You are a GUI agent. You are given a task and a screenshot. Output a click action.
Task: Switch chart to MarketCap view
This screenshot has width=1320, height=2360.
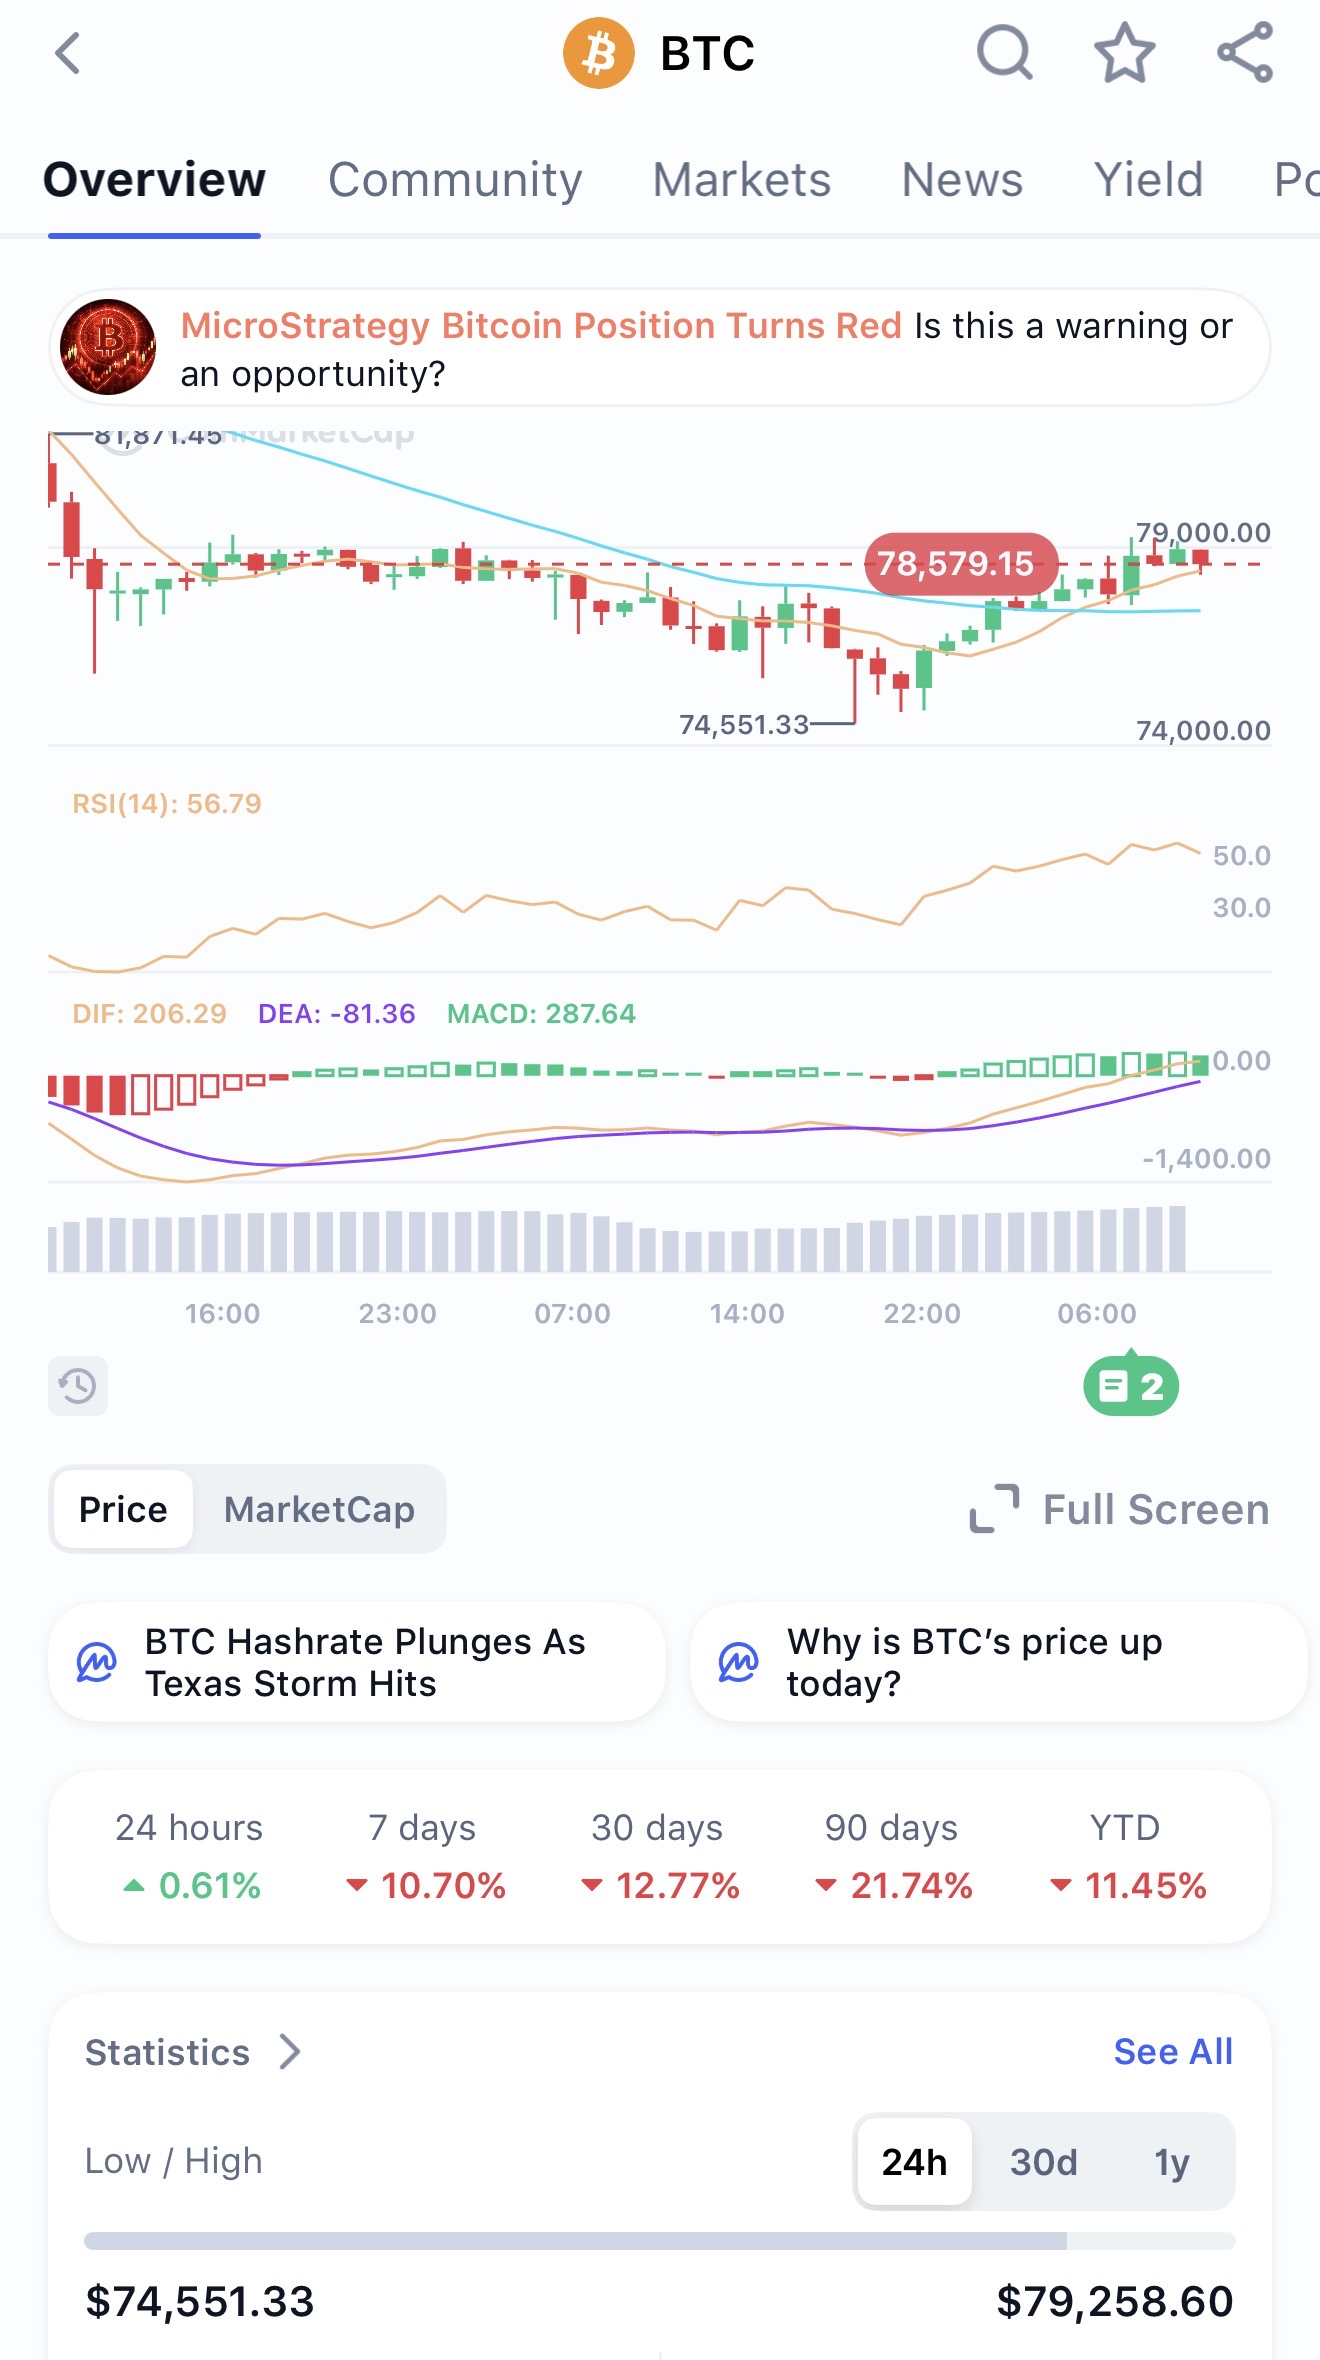pos(319,1509)
